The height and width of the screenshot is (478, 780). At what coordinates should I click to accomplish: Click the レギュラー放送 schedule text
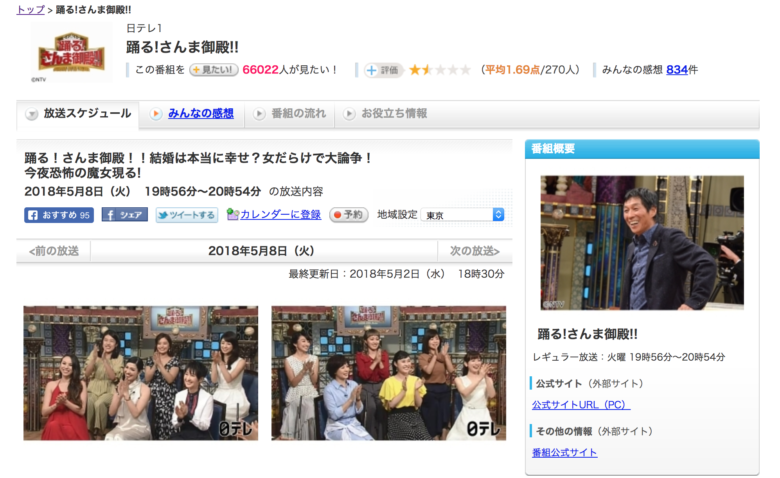point(629,357)
